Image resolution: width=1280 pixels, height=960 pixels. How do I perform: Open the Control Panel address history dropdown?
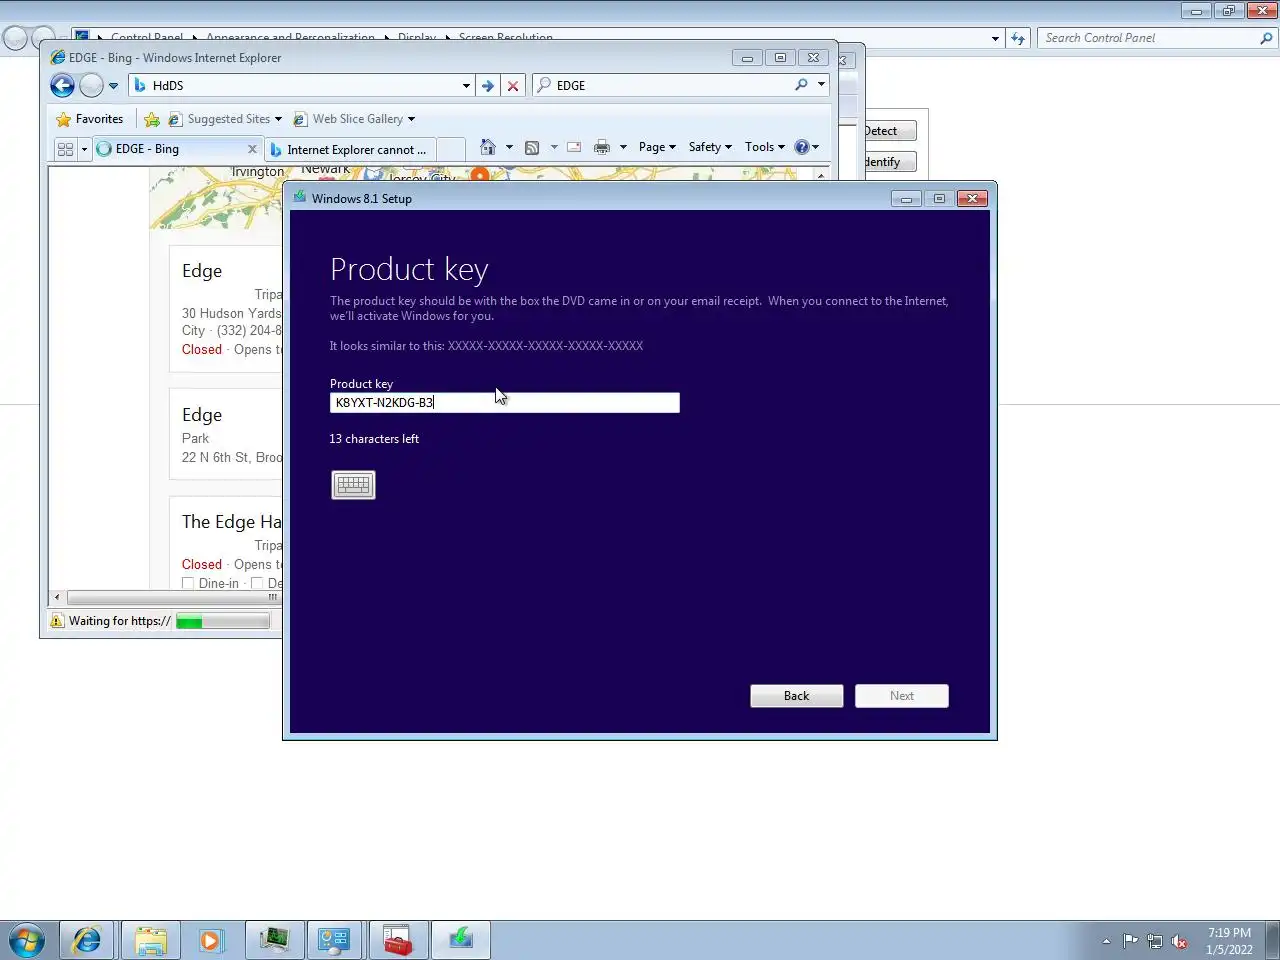click(995, 38)
